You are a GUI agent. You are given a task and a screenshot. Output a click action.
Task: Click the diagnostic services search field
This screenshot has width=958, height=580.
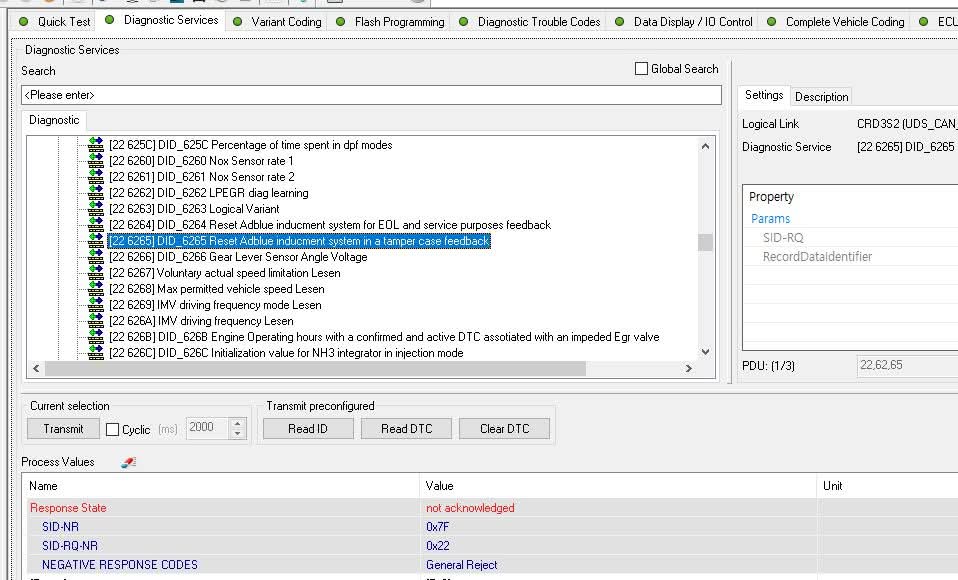[371, 95]
